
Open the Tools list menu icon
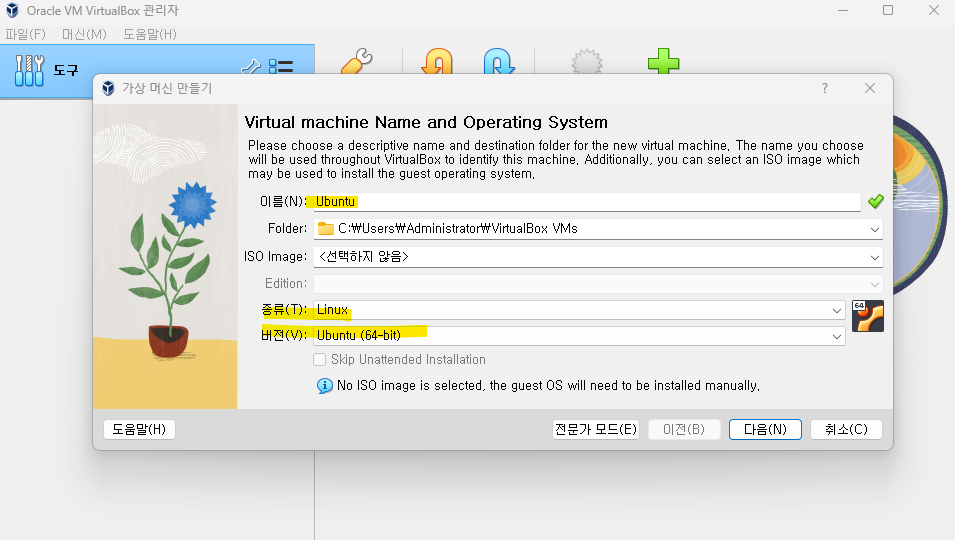281,66
